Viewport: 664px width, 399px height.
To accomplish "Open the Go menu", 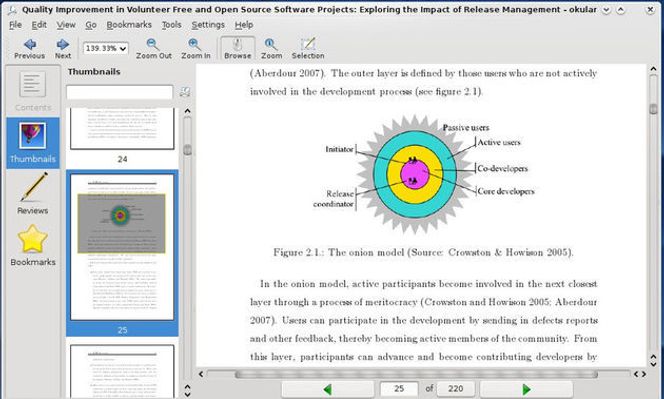I will (x=91, y=25).
